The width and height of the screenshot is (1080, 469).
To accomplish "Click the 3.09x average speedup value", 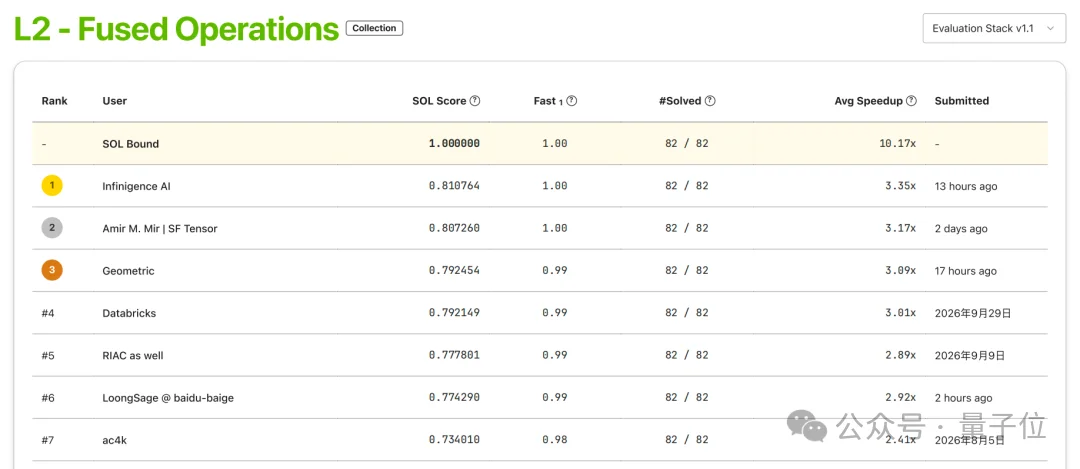I will coord(901,271).
